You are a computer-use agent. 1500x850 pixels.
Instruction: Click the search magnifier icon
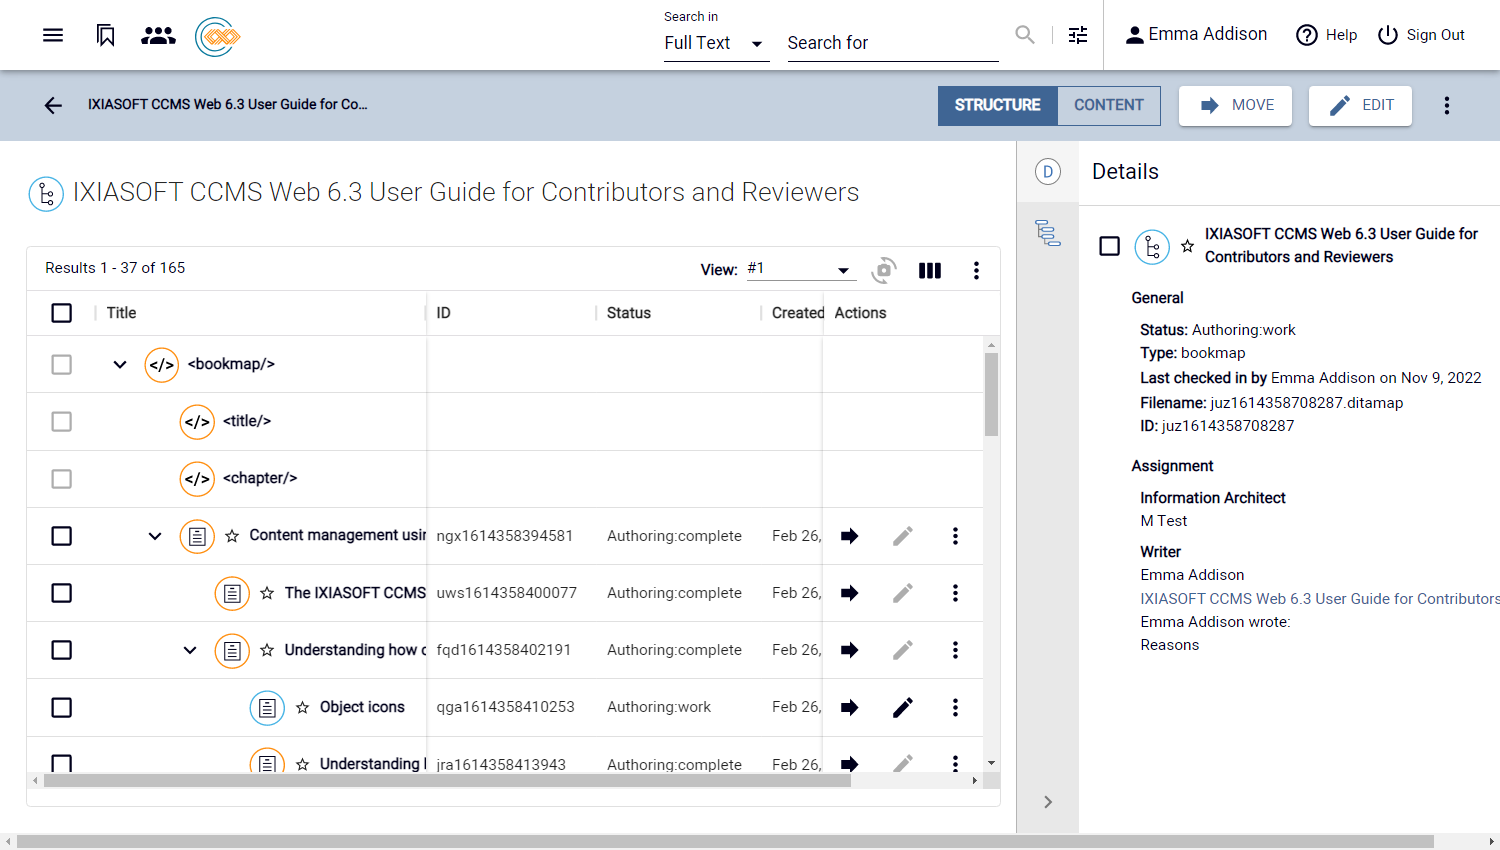[x=1025, y=35]
